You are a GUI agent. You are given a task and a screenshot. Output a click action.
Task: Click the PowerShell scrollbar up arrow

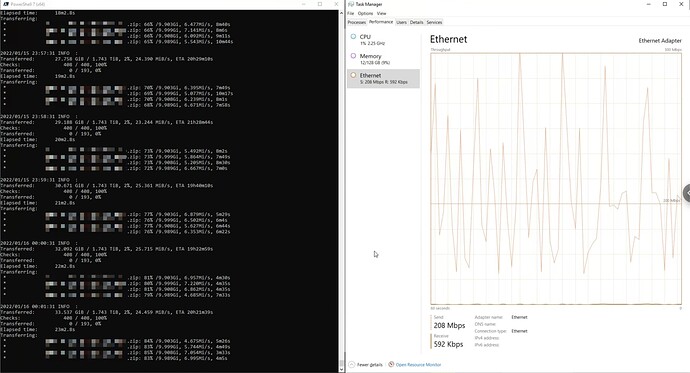tap(341, 13)
